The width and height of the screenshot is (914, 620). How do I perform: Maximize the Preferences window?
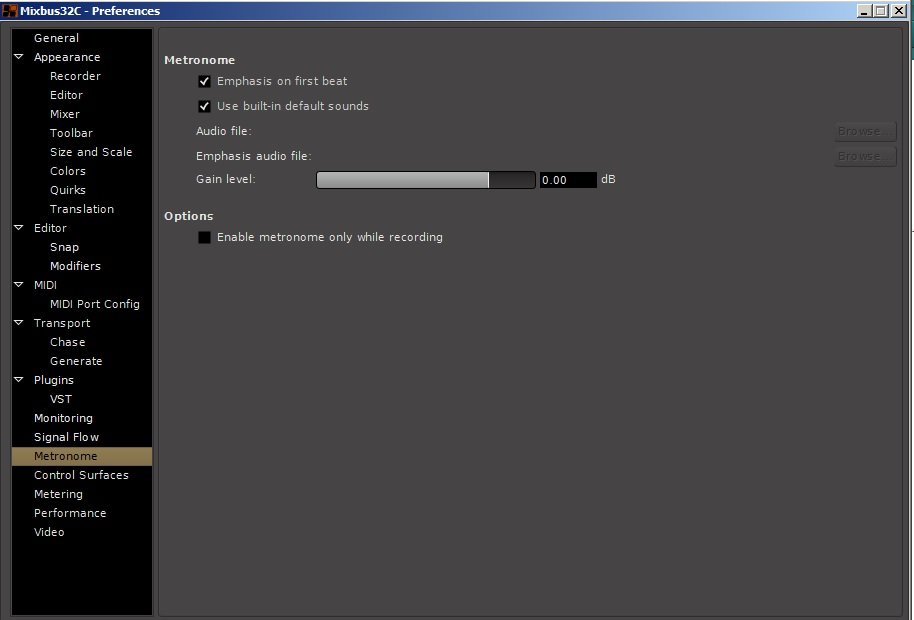coord(881,10)
